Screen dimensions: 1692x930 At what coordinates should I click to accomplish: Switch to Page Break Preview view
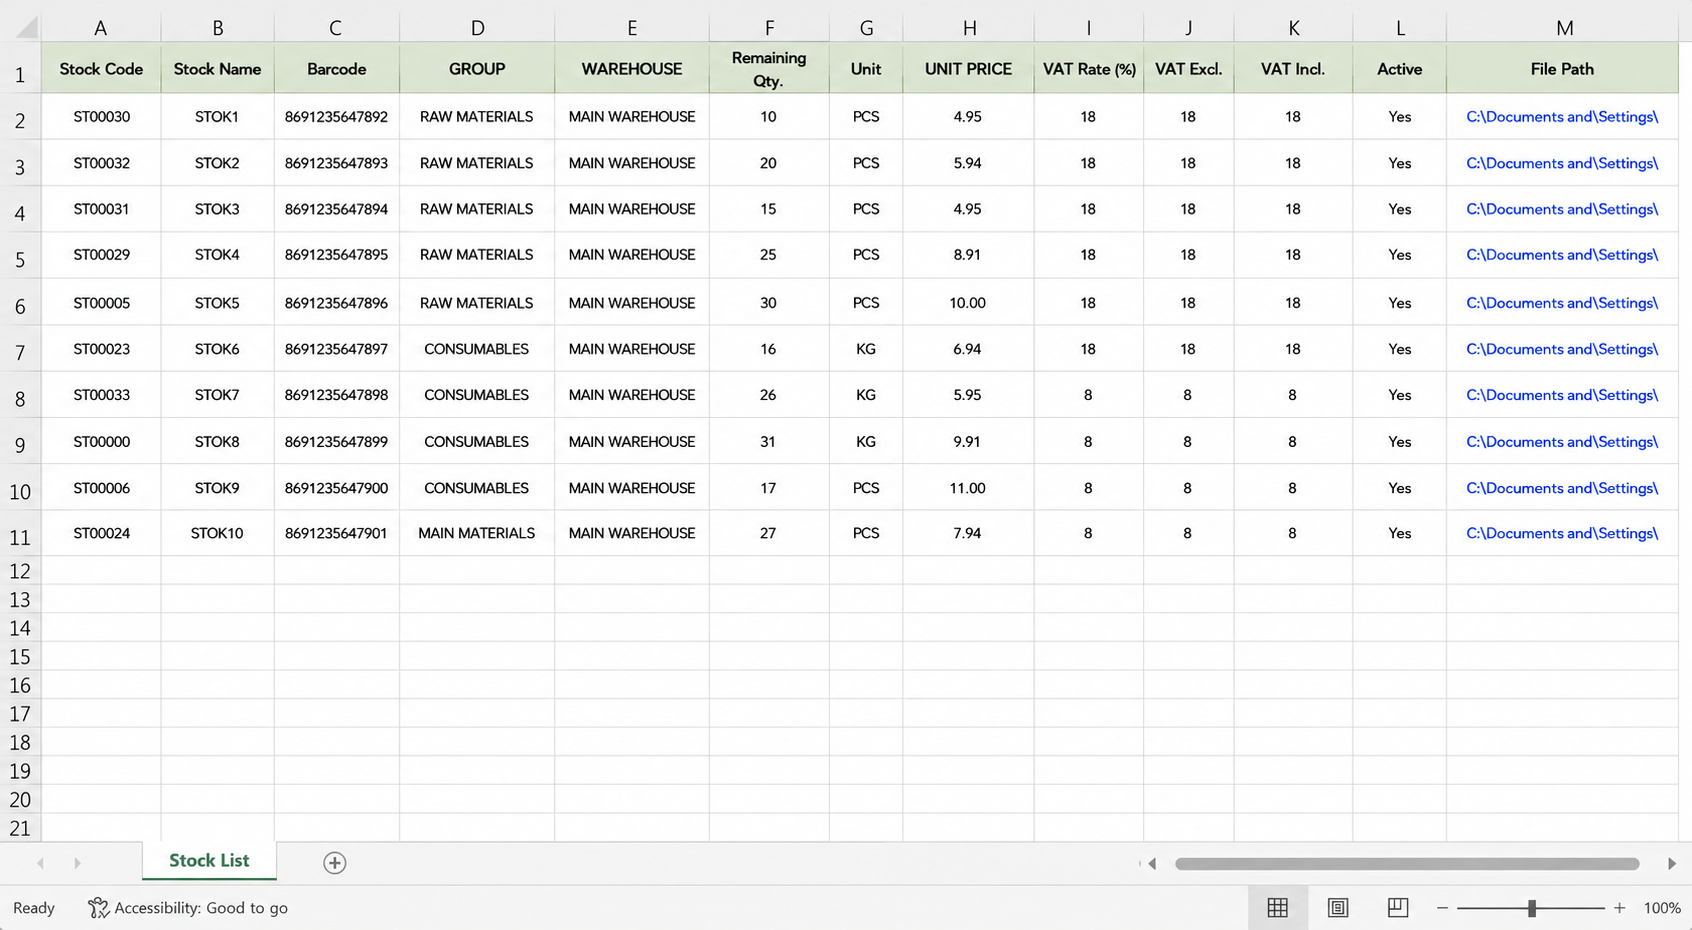point(1398,908)
